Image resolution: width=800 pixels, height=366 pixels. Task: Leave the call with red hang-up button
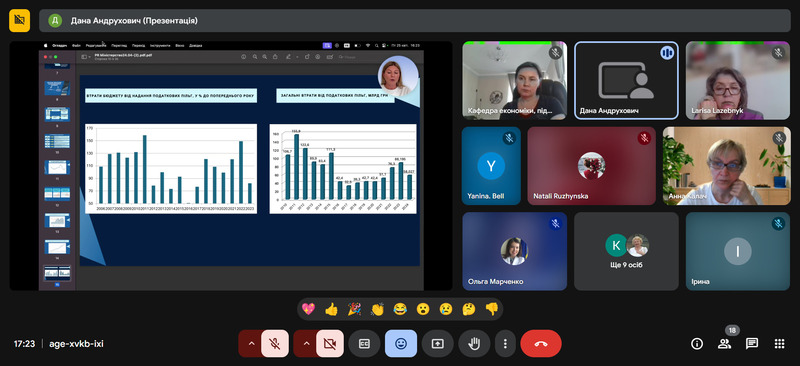click(541, 344)
